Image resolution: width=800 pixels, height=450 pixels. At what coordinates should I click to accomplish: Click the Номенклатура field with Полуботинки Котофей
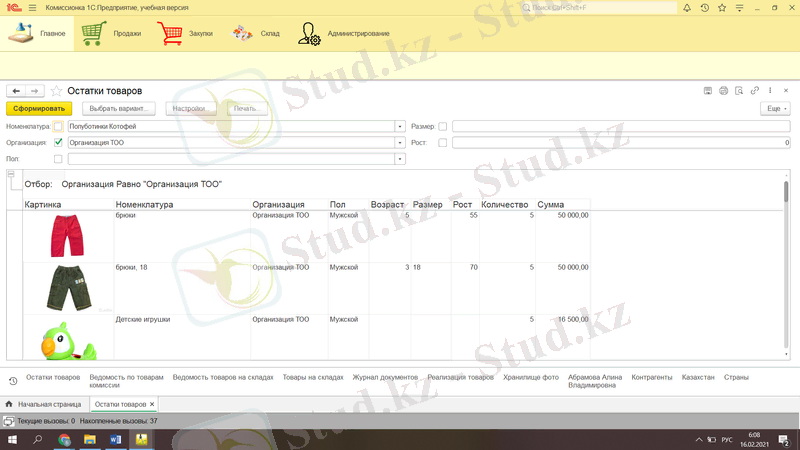231,127
